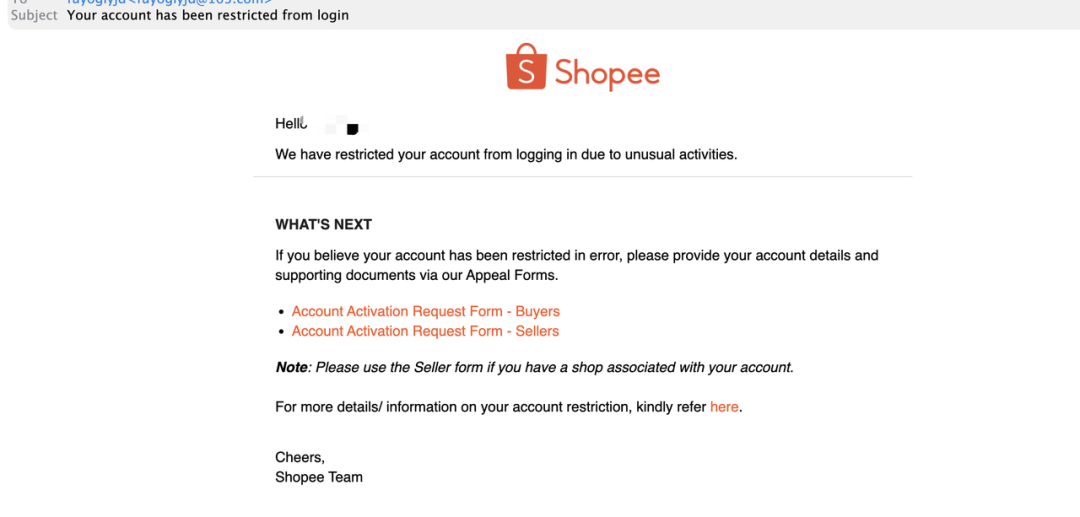Click the sentence about unusual activities
Image resolution: width=1080 pixels, height=517 pixels.
(506, 155)
